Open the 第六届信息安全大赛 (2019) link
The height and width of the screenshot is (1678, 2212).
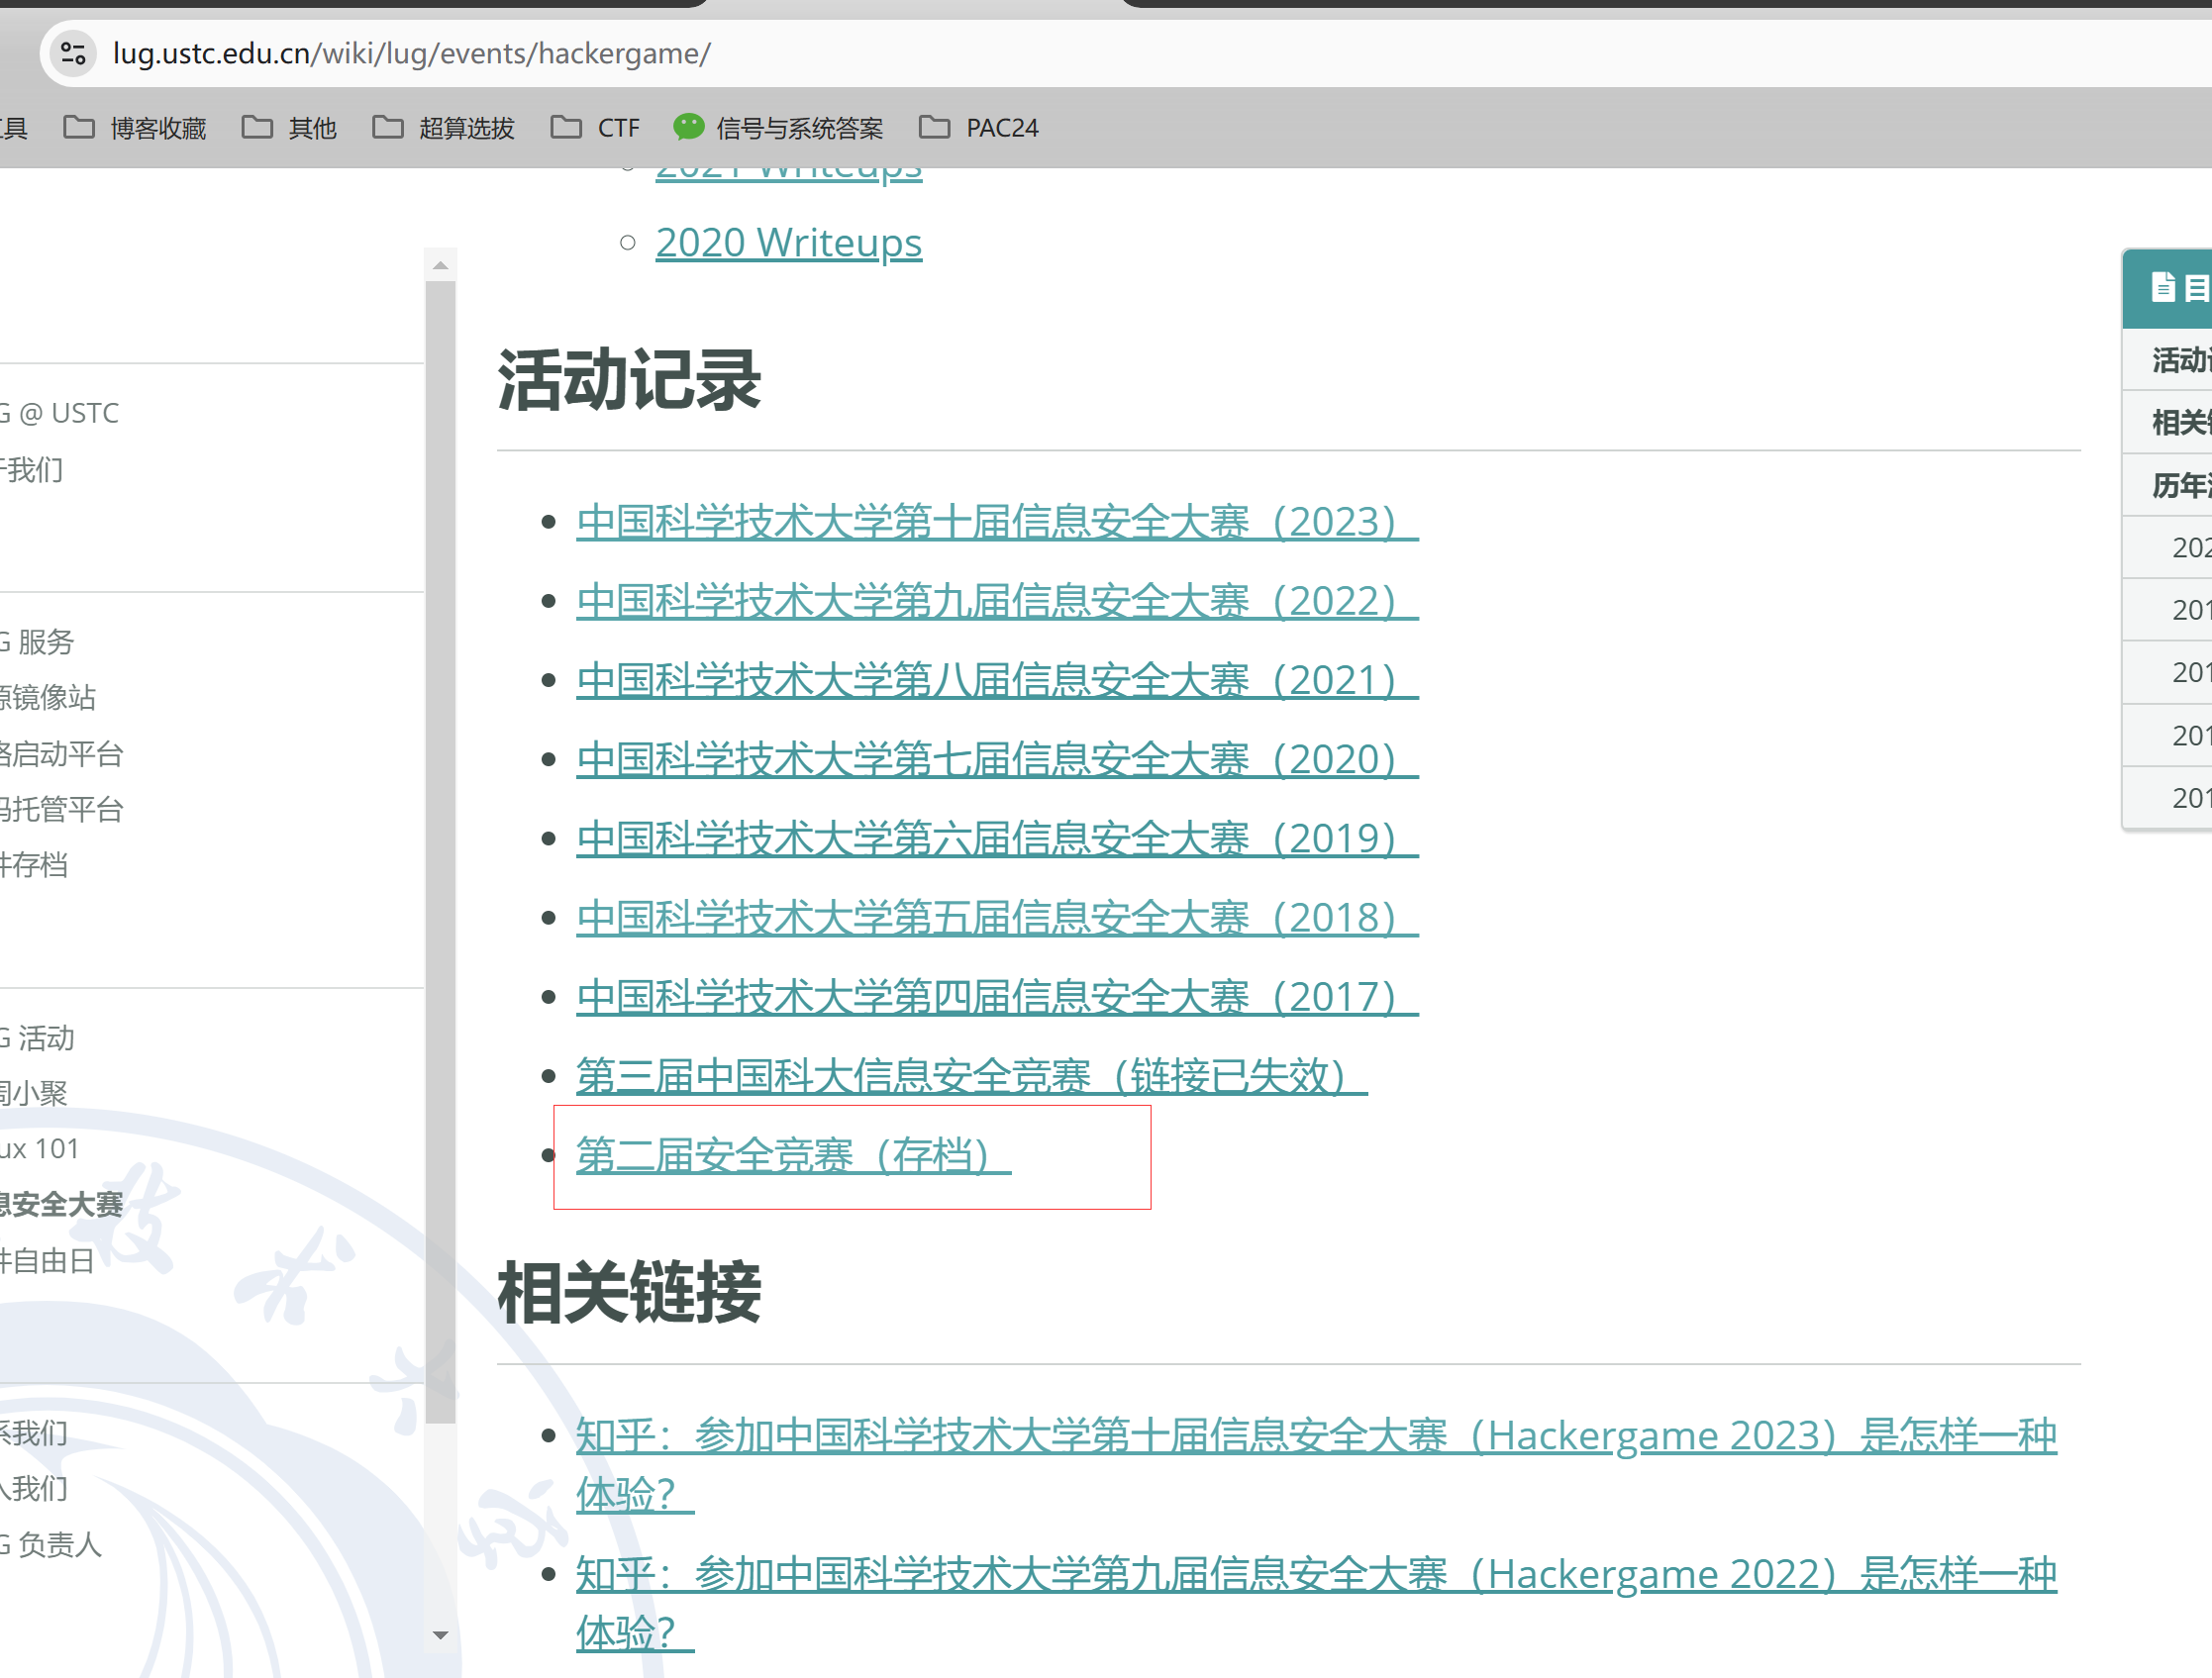(997, 839)
